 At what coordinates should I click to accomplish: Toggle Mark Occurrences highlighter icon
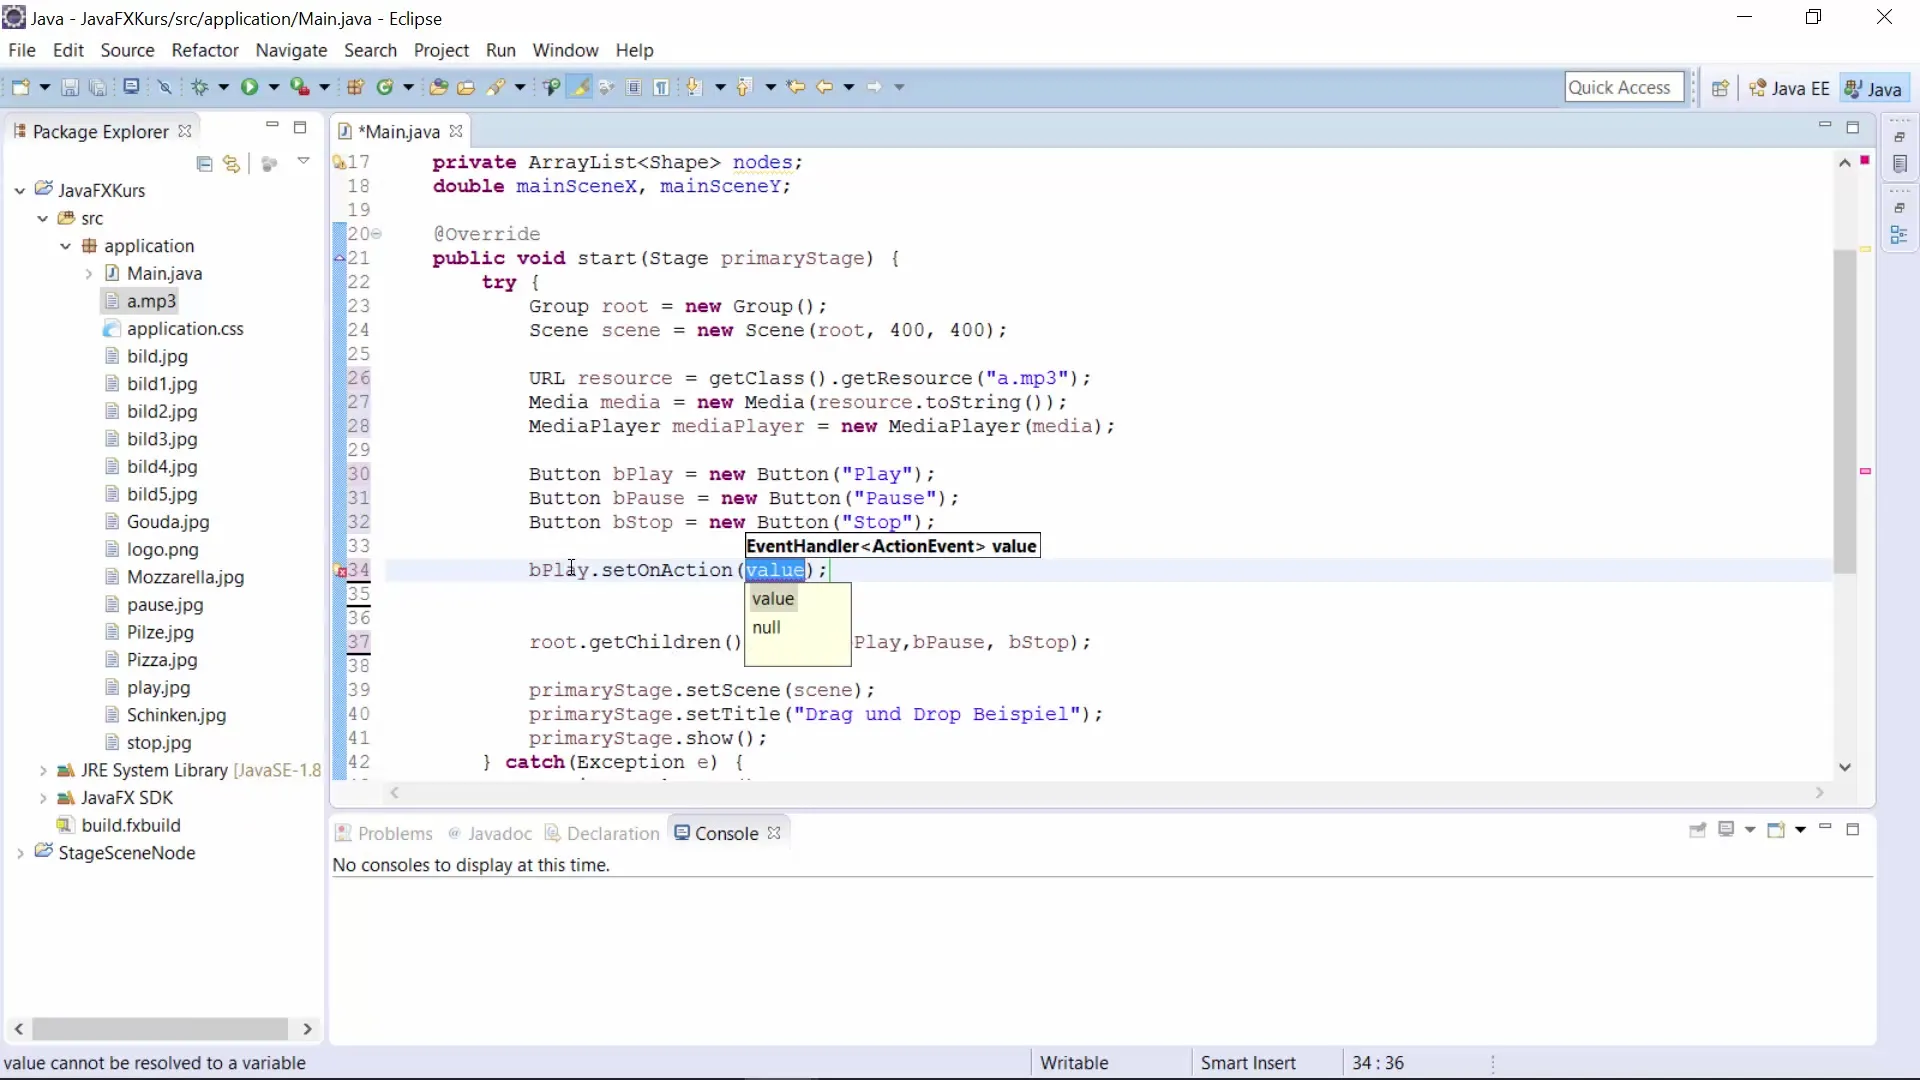579,88
